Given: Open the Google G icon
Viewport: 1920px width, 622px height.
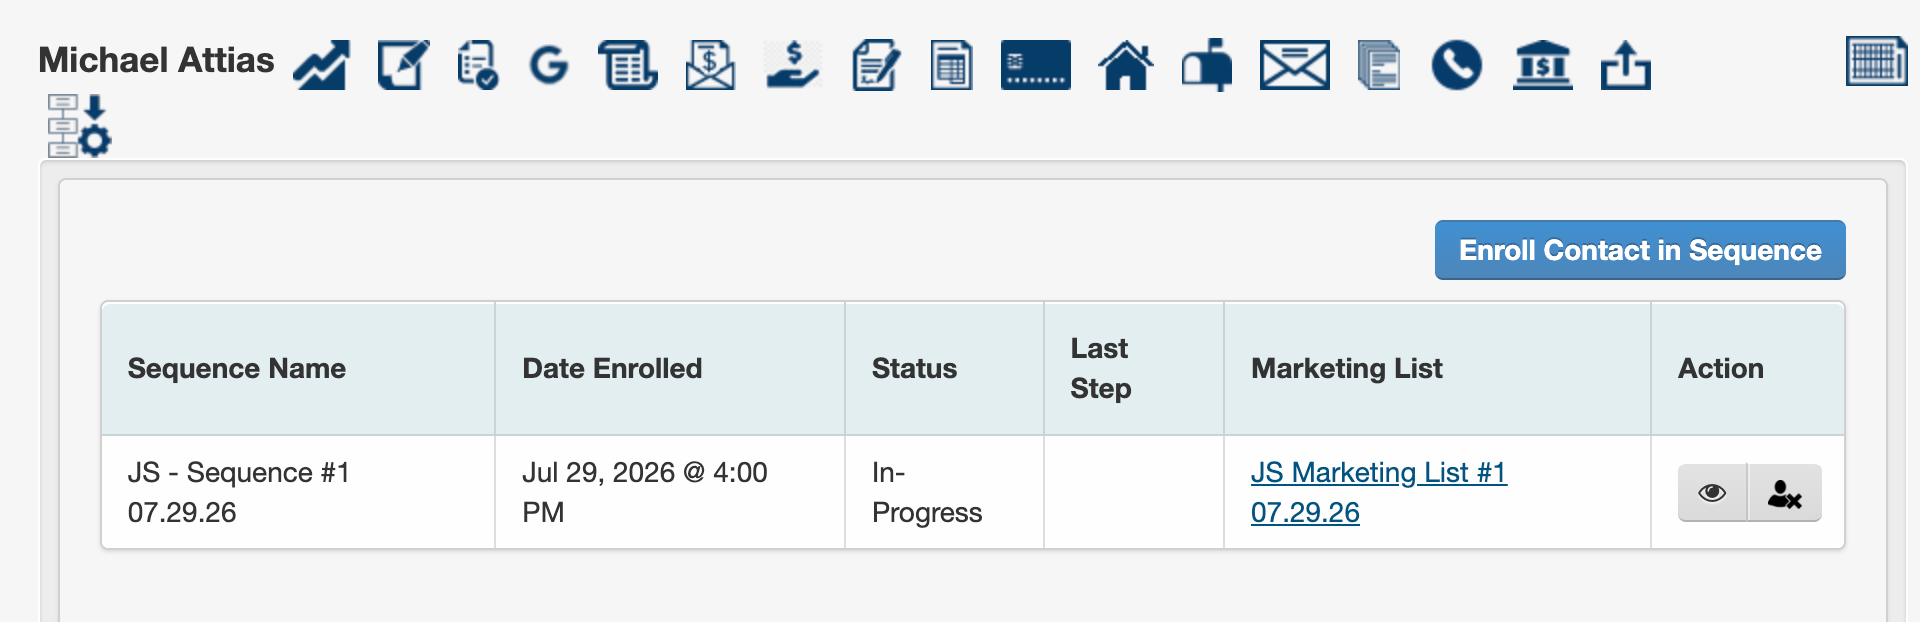Looking at the screenshot, I should click(x=549, y=66).
